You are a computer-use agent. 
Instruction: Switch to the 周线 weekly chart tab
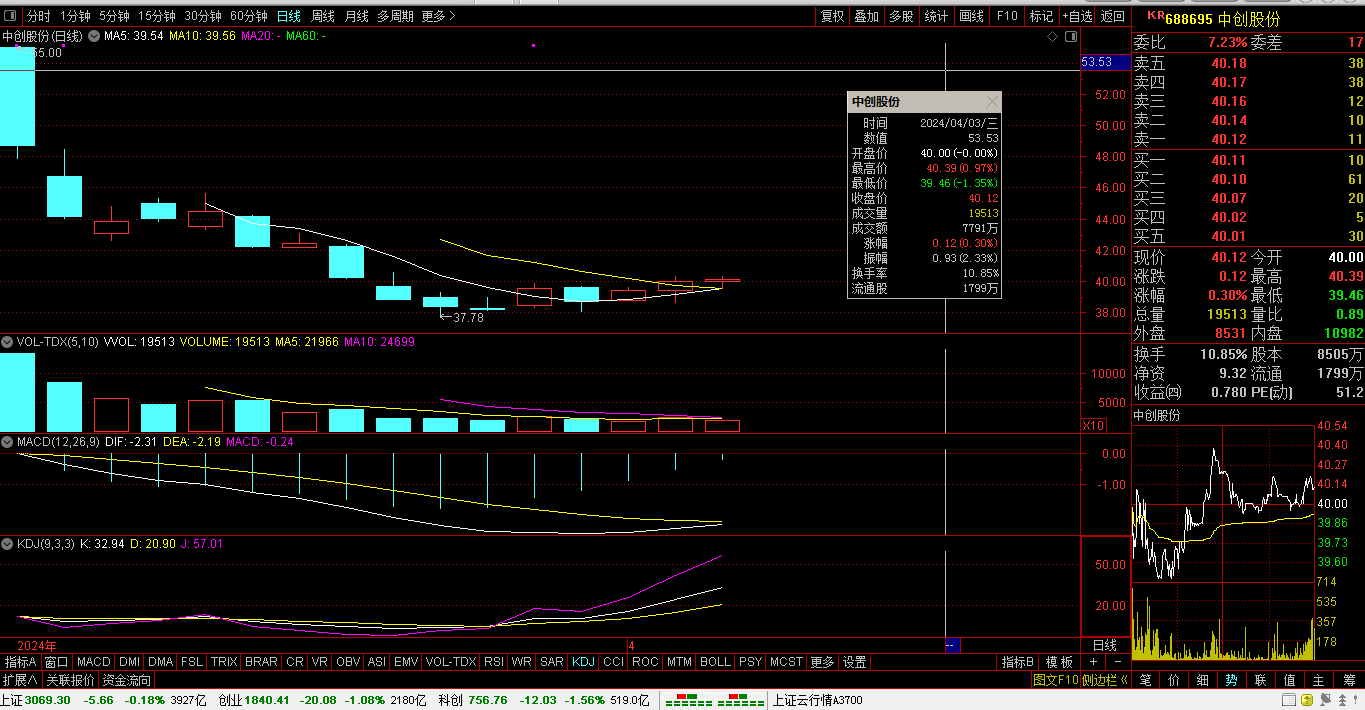tap(323, 16)
